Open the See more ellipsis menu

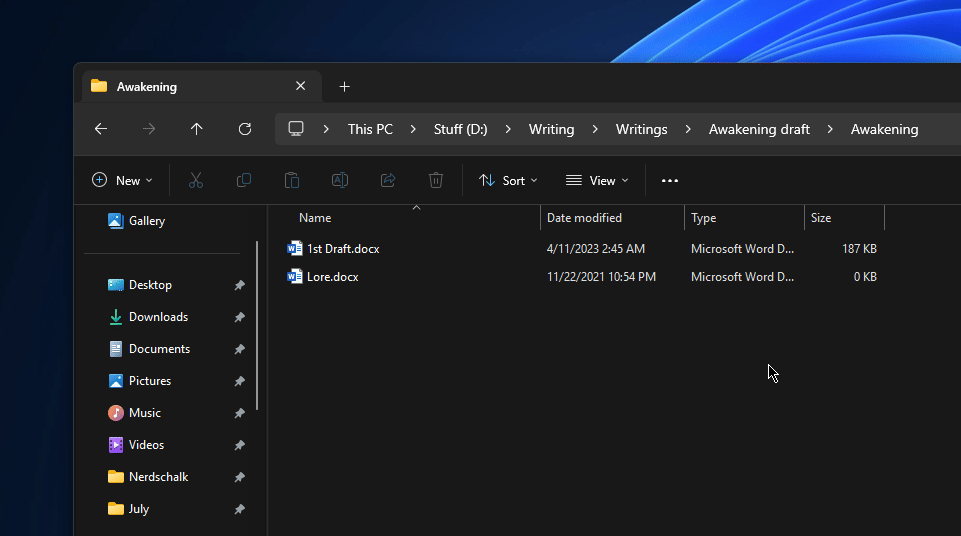coord(670,180)
